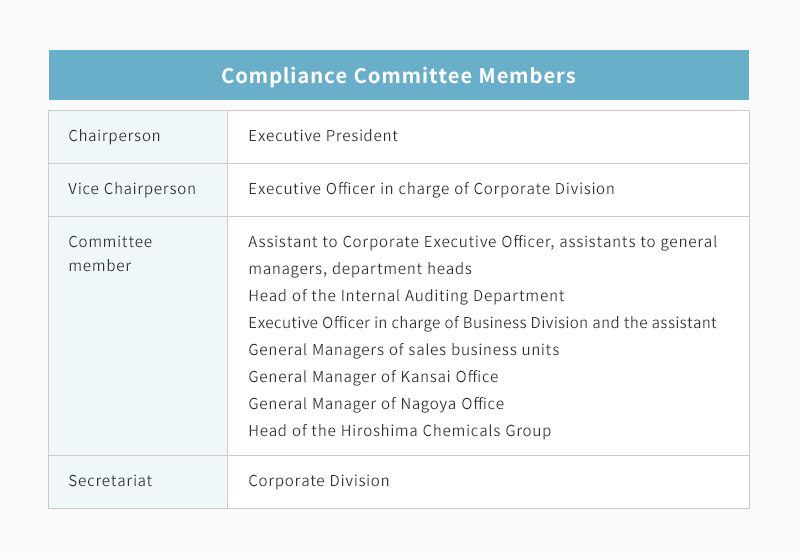Screen dimensions: 800x559
Task: Select the "Committee member" row label
Action: click(x=110, y=254)
